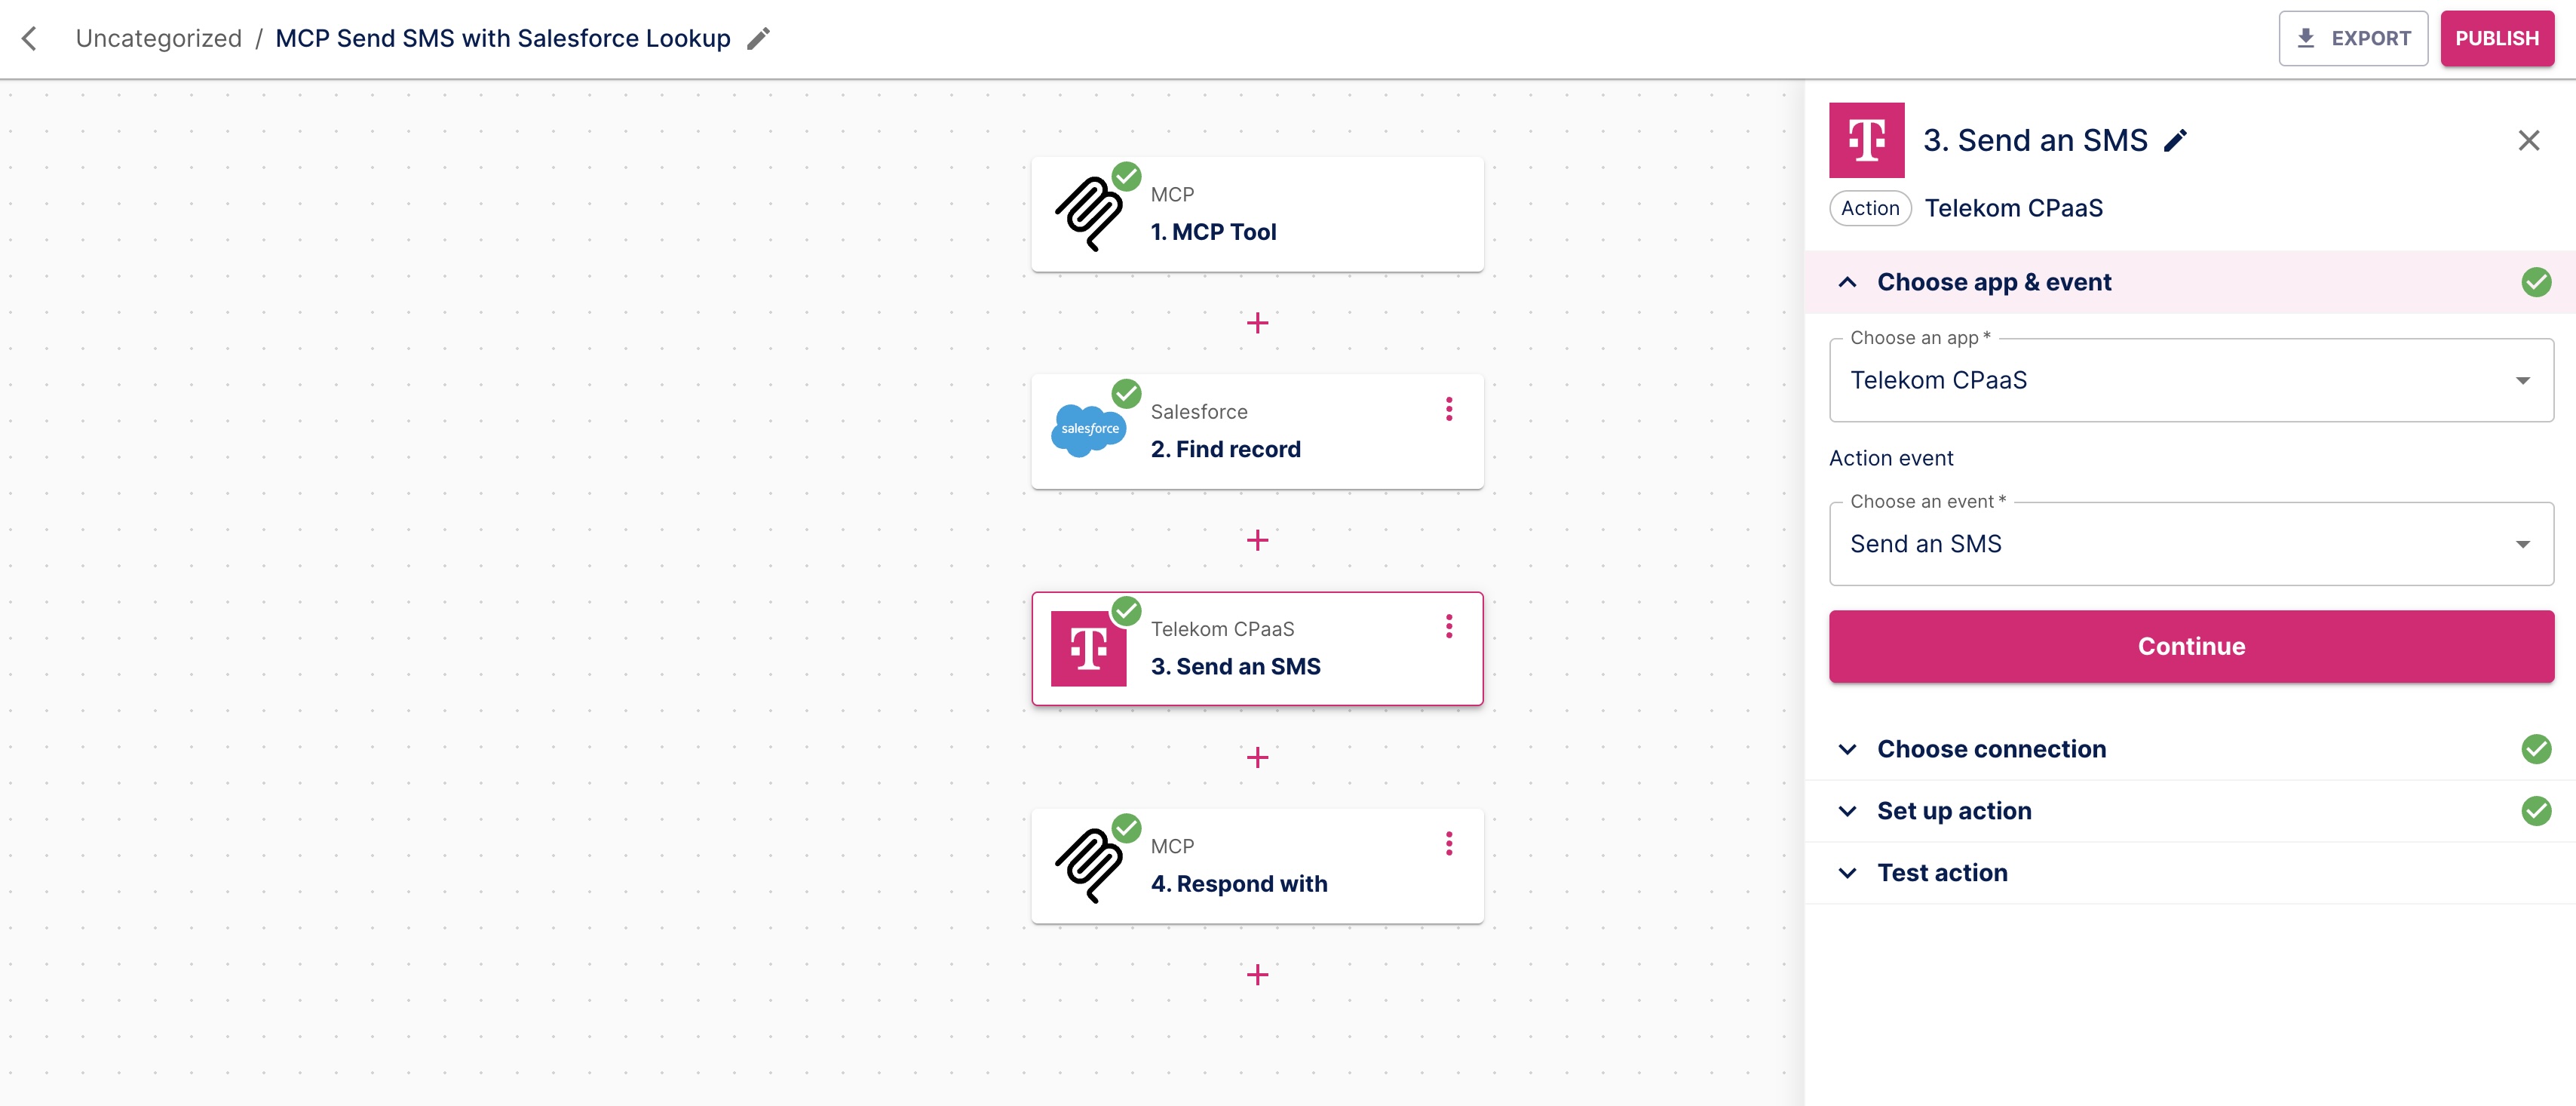Open the three-dot menu on Respond with node
2576x1106 pixels.
click(1449, 845)
